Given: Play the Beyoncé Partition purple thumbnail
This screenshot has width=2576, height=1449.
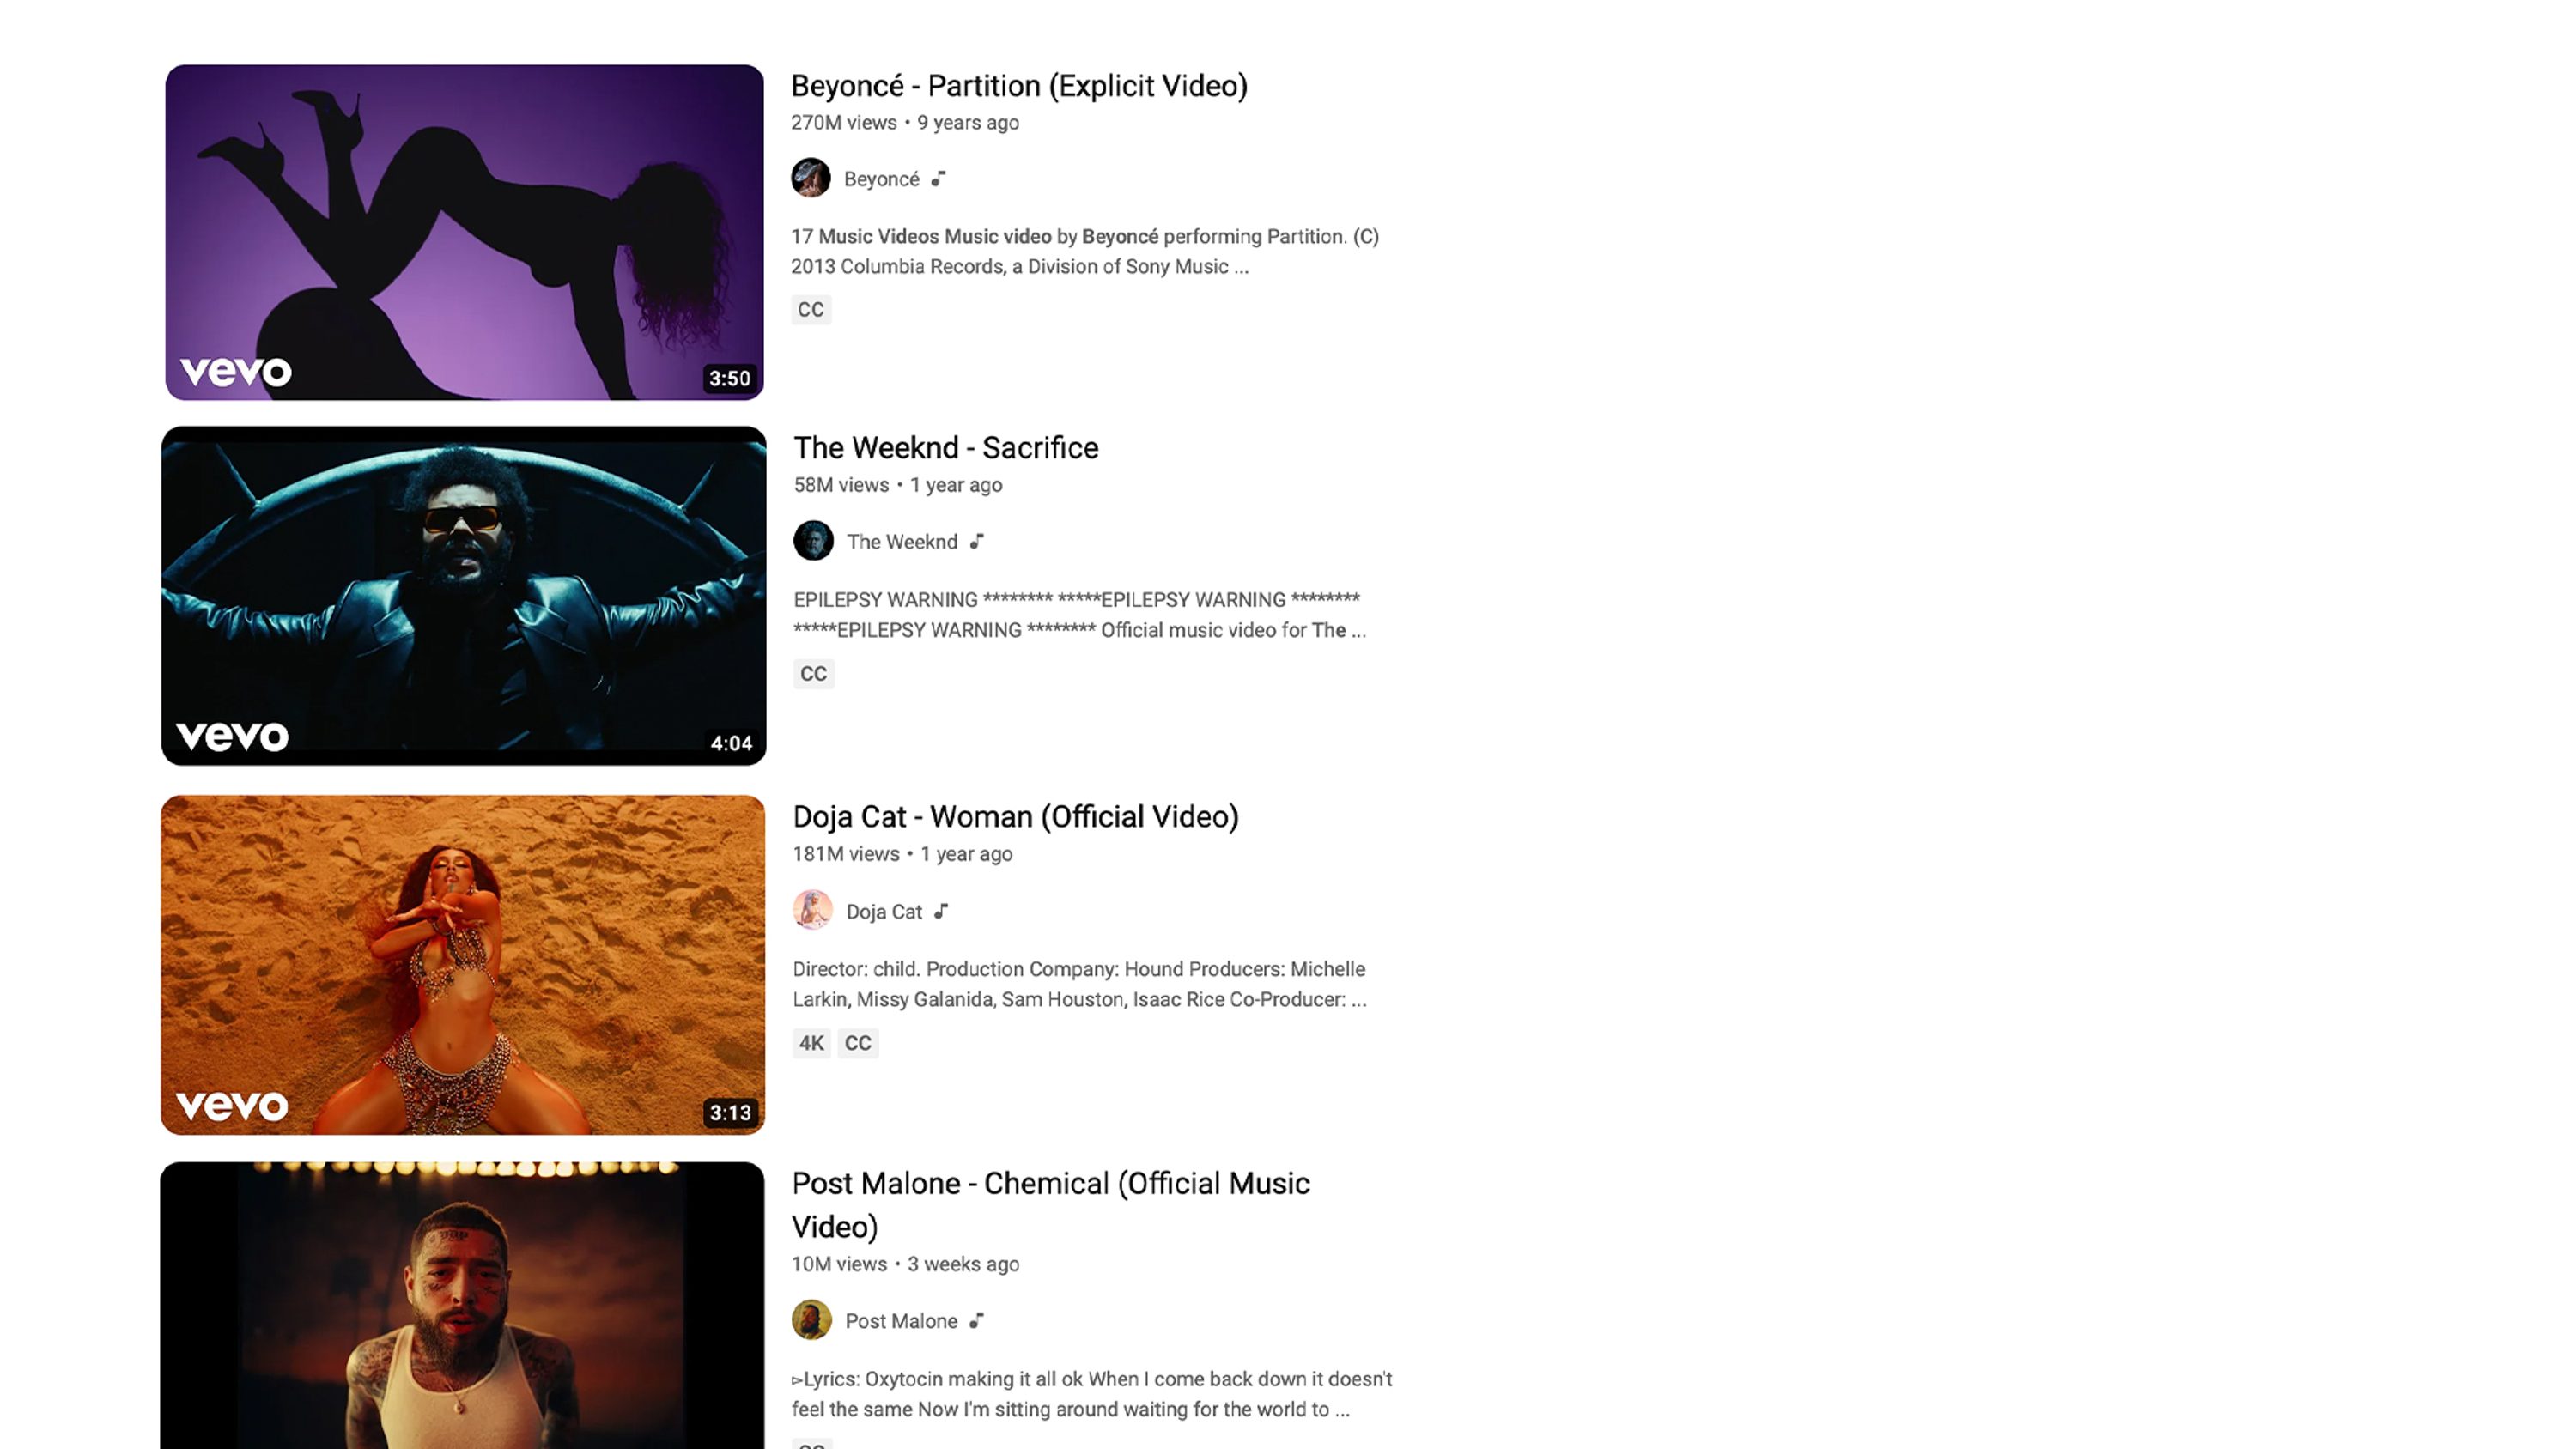Looking at the screenshot, I should point(464,232).
